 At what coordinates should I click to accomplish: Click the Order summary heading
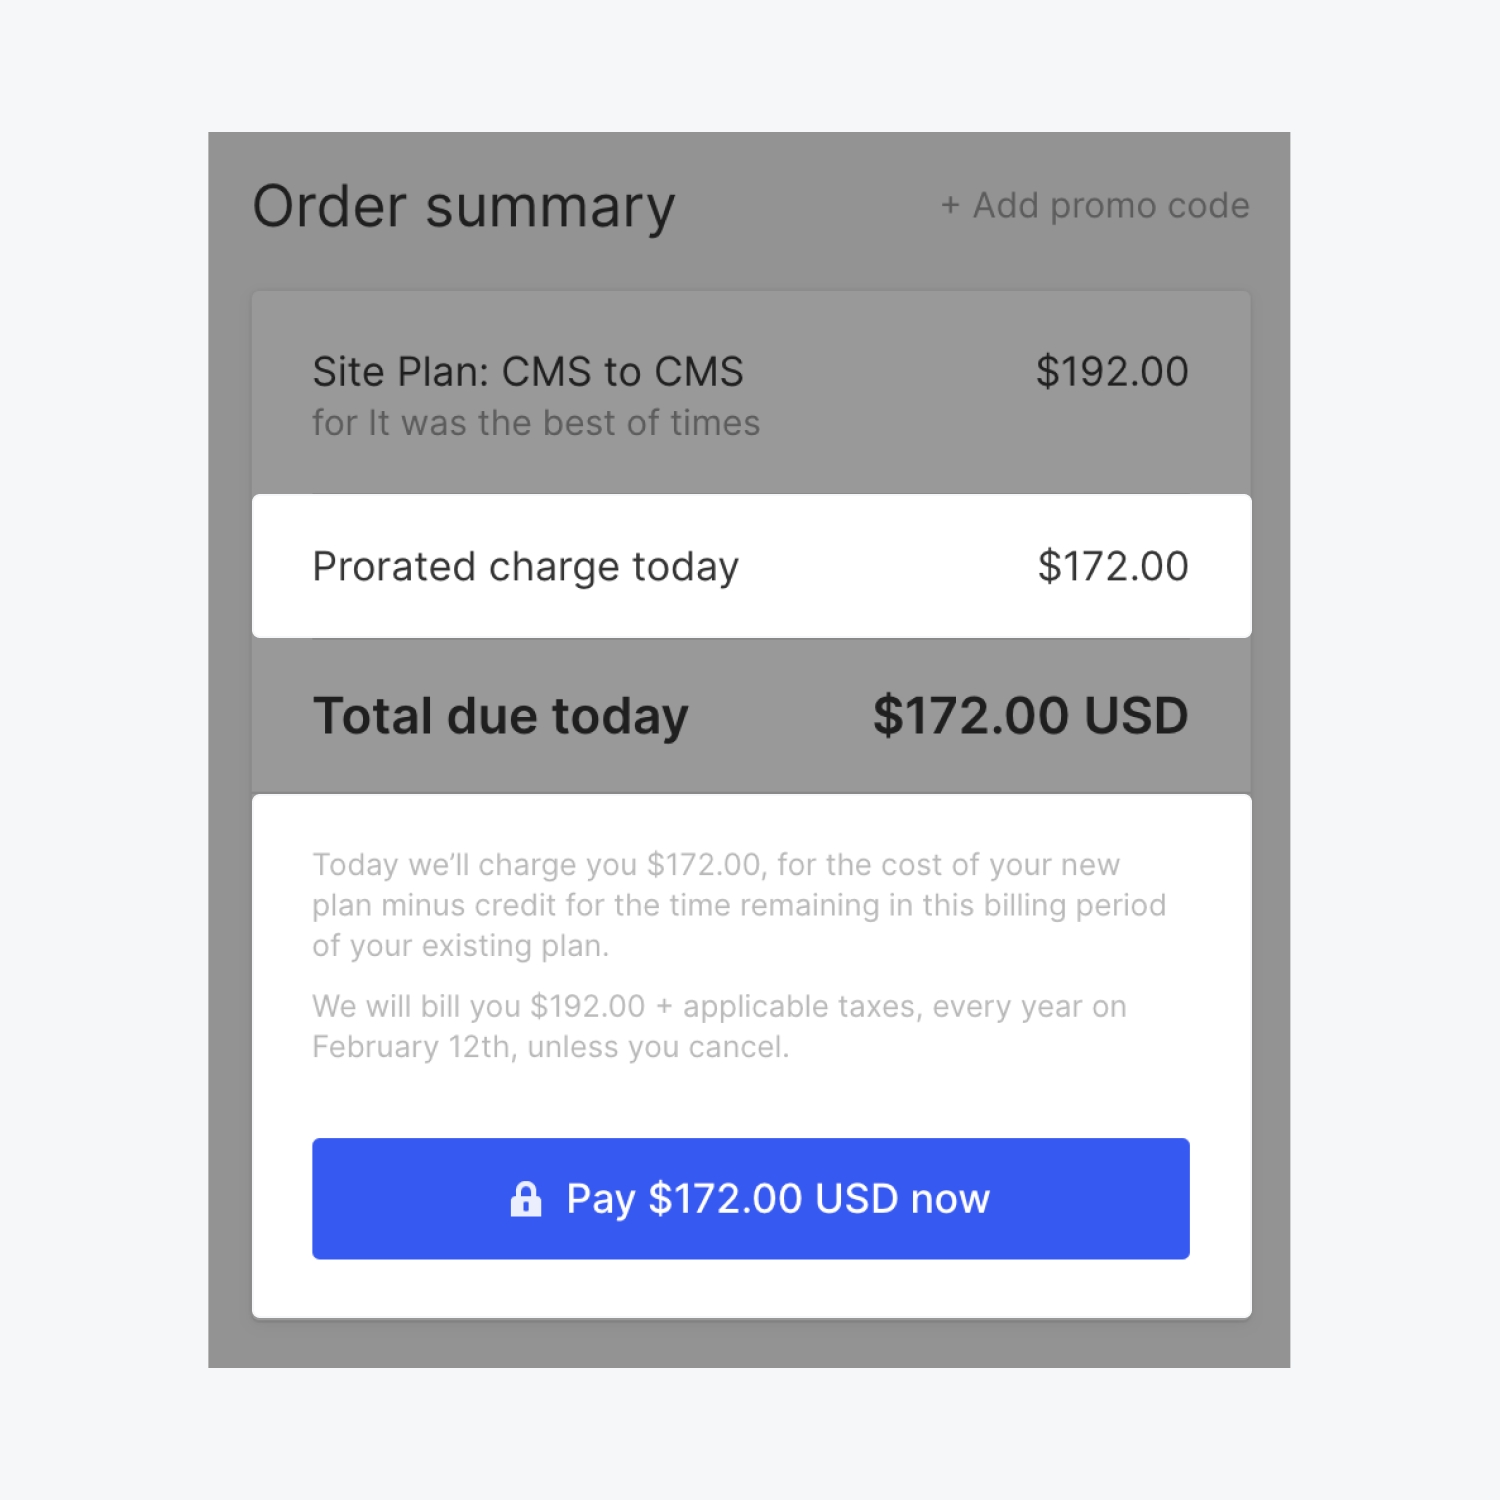point(464,207)
